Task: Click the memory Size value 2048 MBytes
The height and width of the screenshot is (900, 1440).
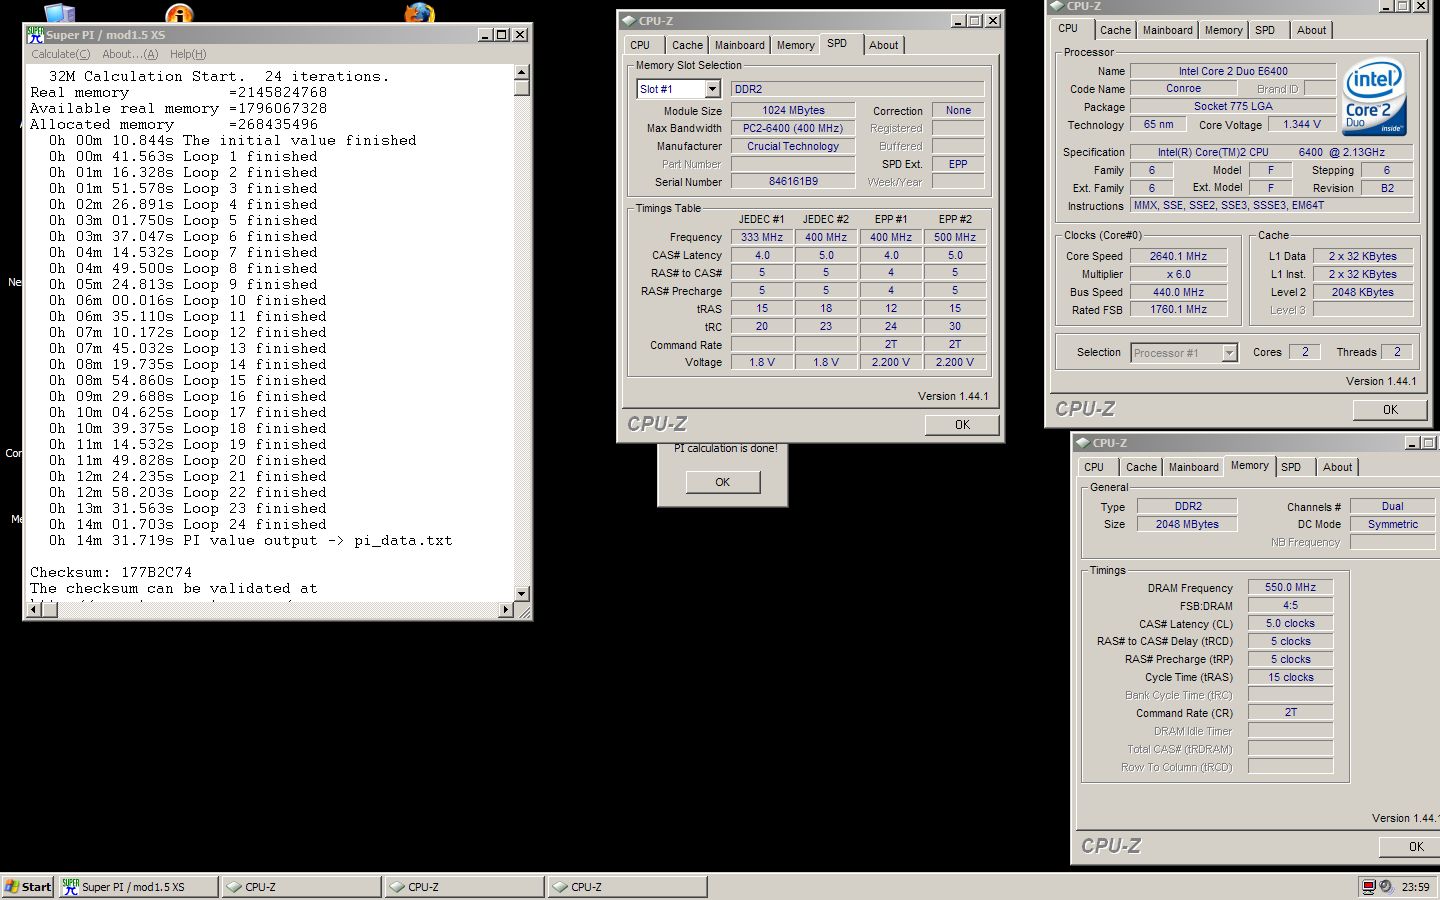Action: [1187, 524]
